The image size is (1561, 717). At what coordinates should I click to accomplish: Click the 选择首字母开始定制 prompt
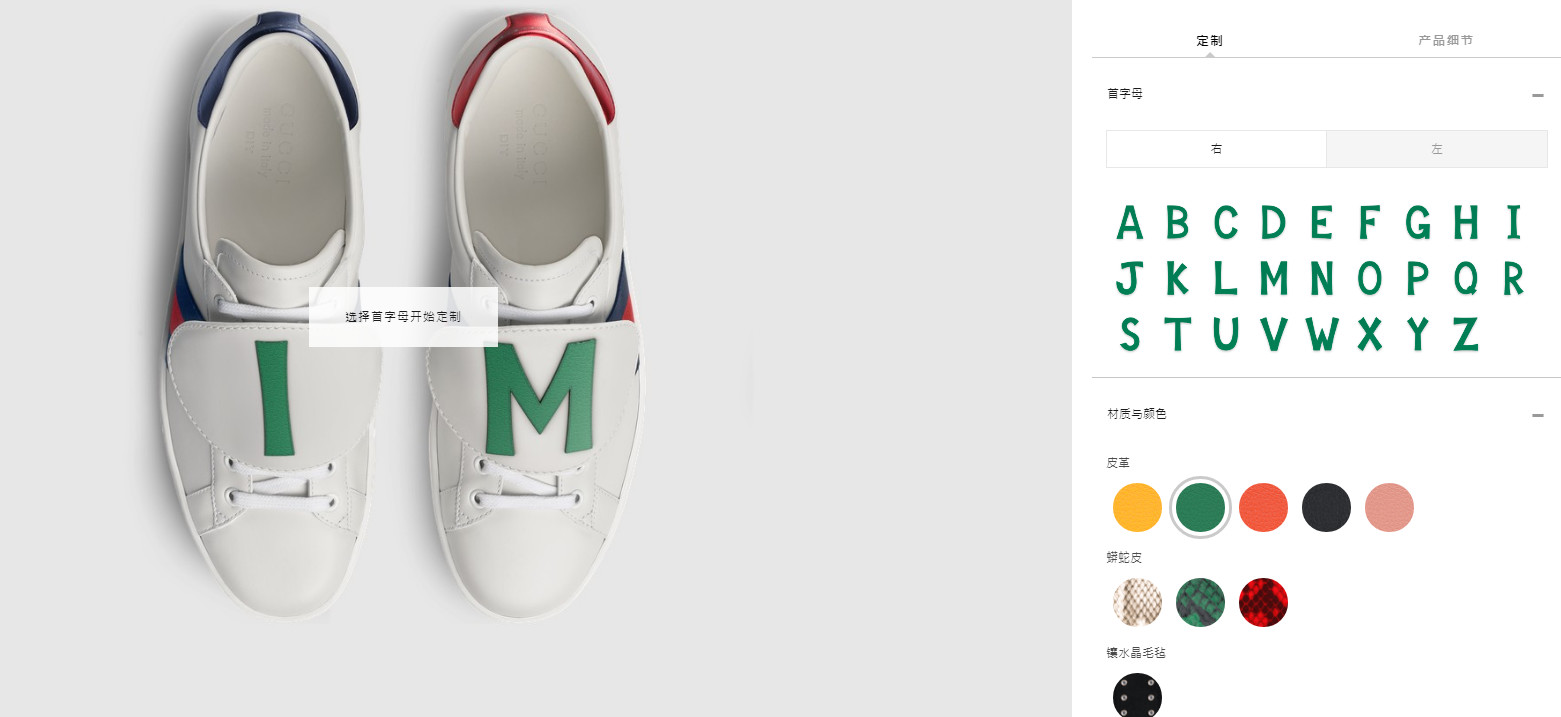tap(403, 317)
